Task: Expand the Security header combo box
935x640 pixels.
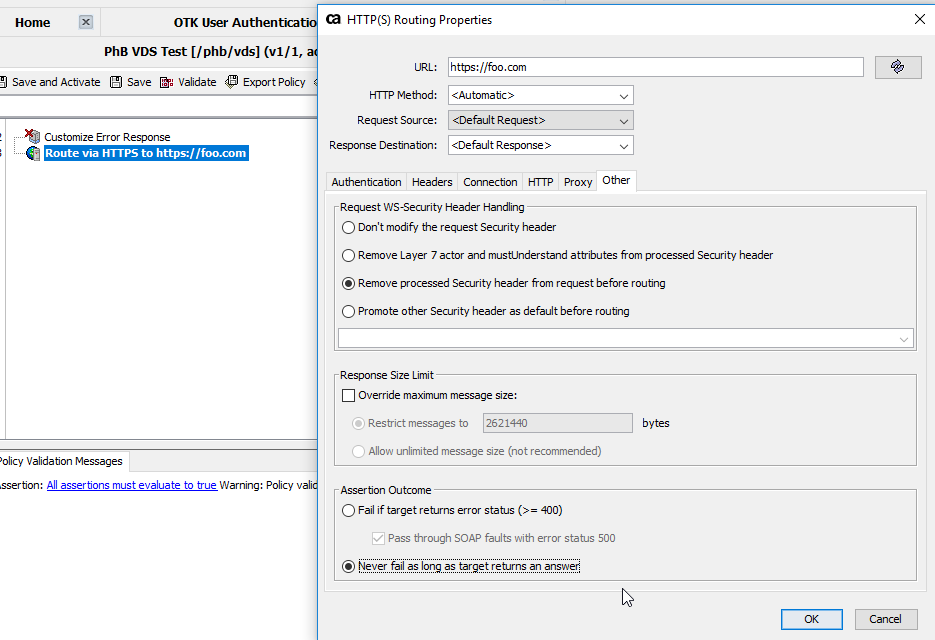Action: (903, 339)
